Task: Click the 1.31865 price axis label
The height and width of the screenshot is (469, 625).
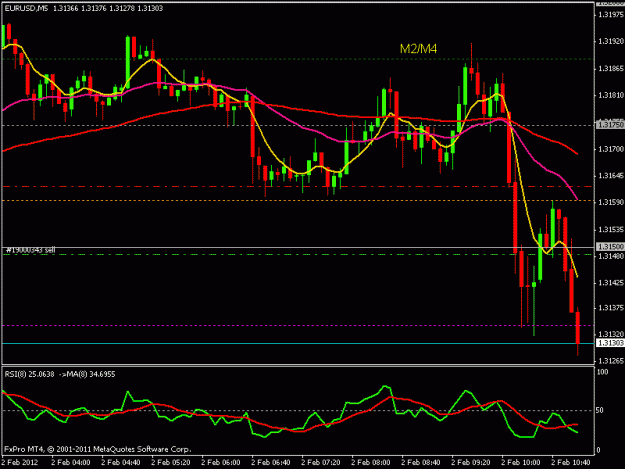Action: (x=611, y=69)
